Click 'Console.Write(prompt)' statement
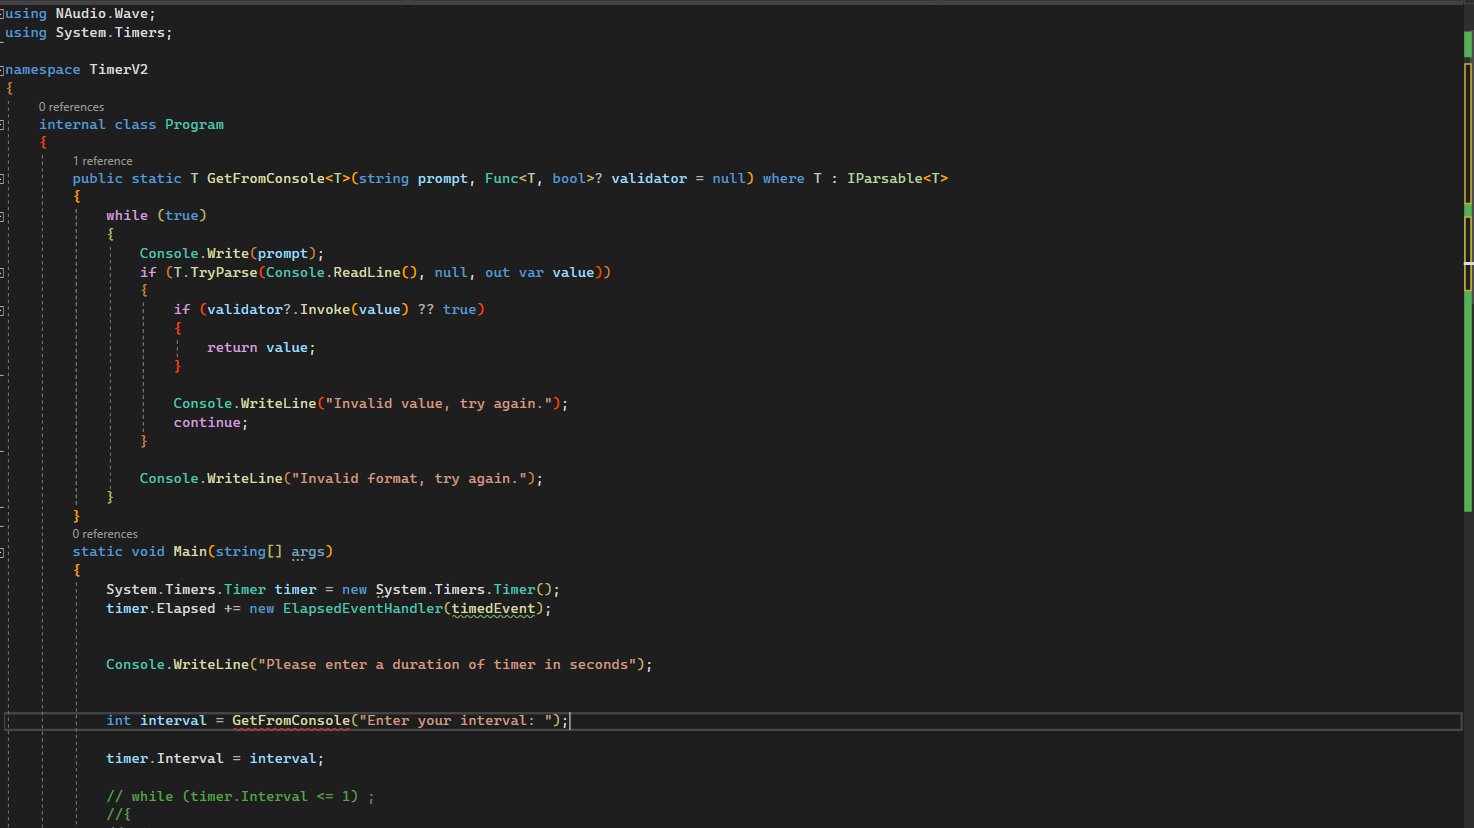This screenshot has width=1474, height=828. [231, 254]
